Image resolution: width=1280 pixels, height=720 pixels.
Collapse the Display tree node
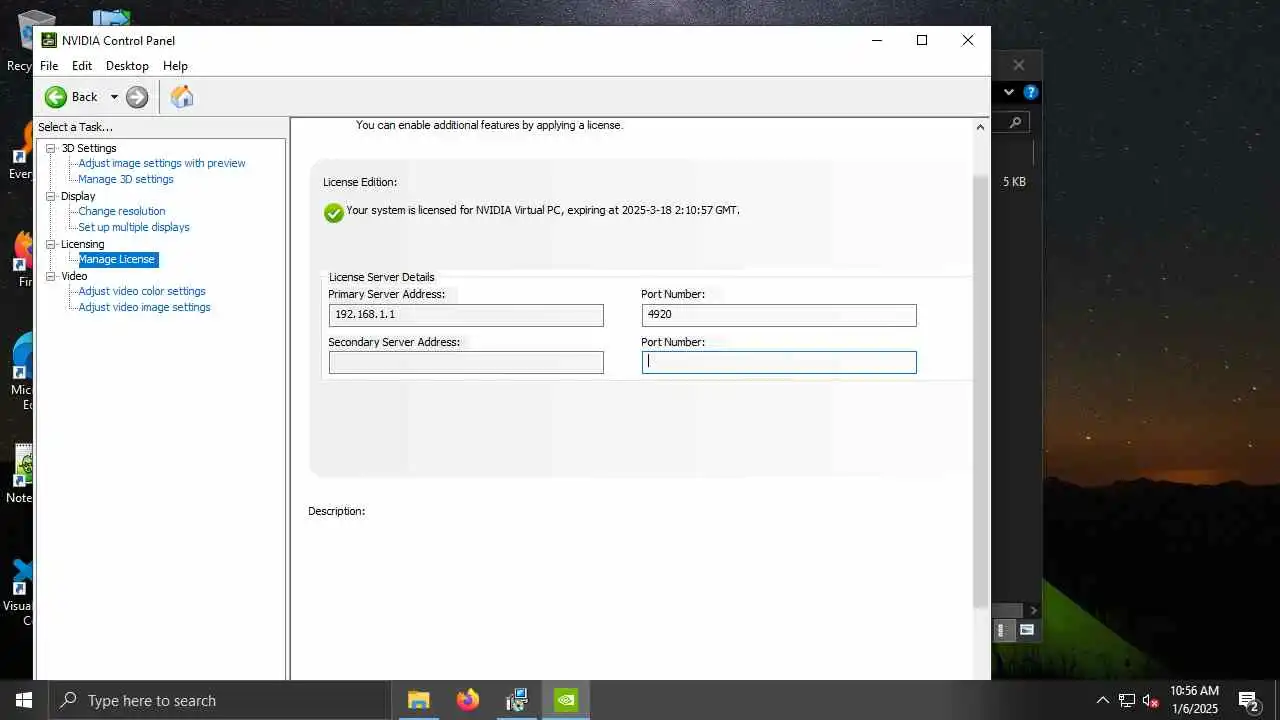pyautogui.click(x=51, y=196)
